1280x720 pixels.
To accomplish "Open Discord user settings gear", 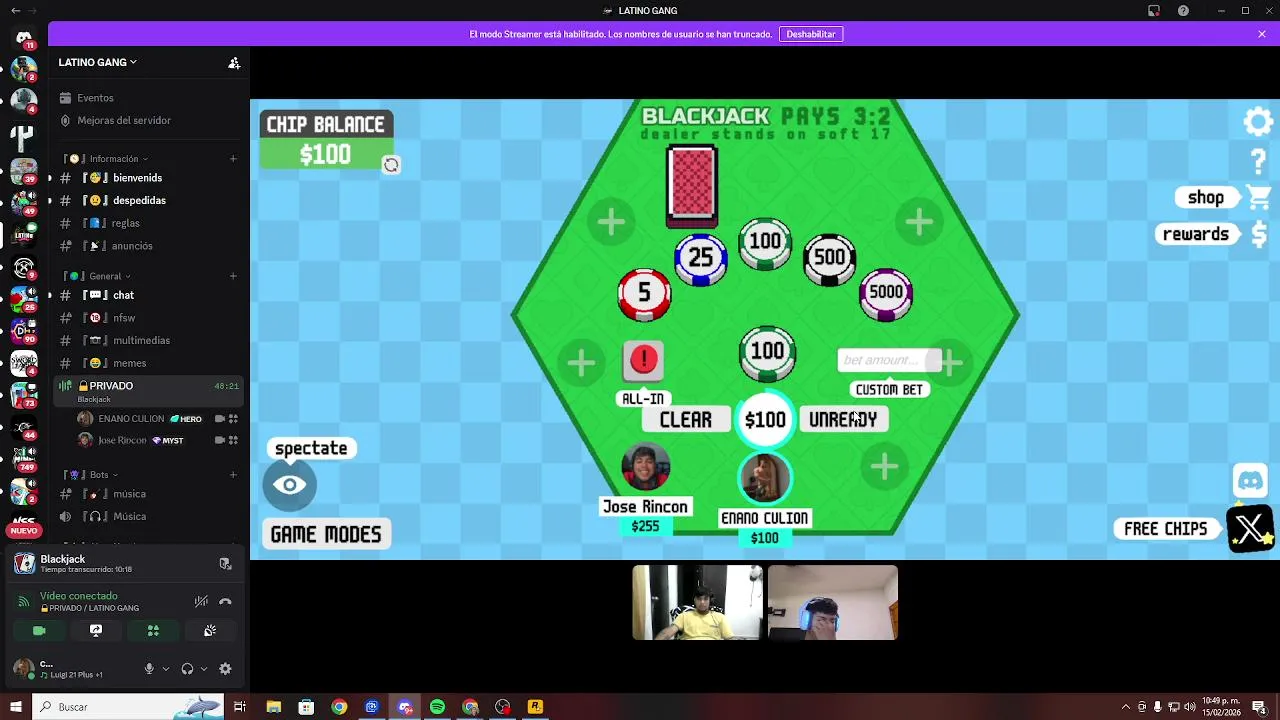I will (x=225, y=669).
